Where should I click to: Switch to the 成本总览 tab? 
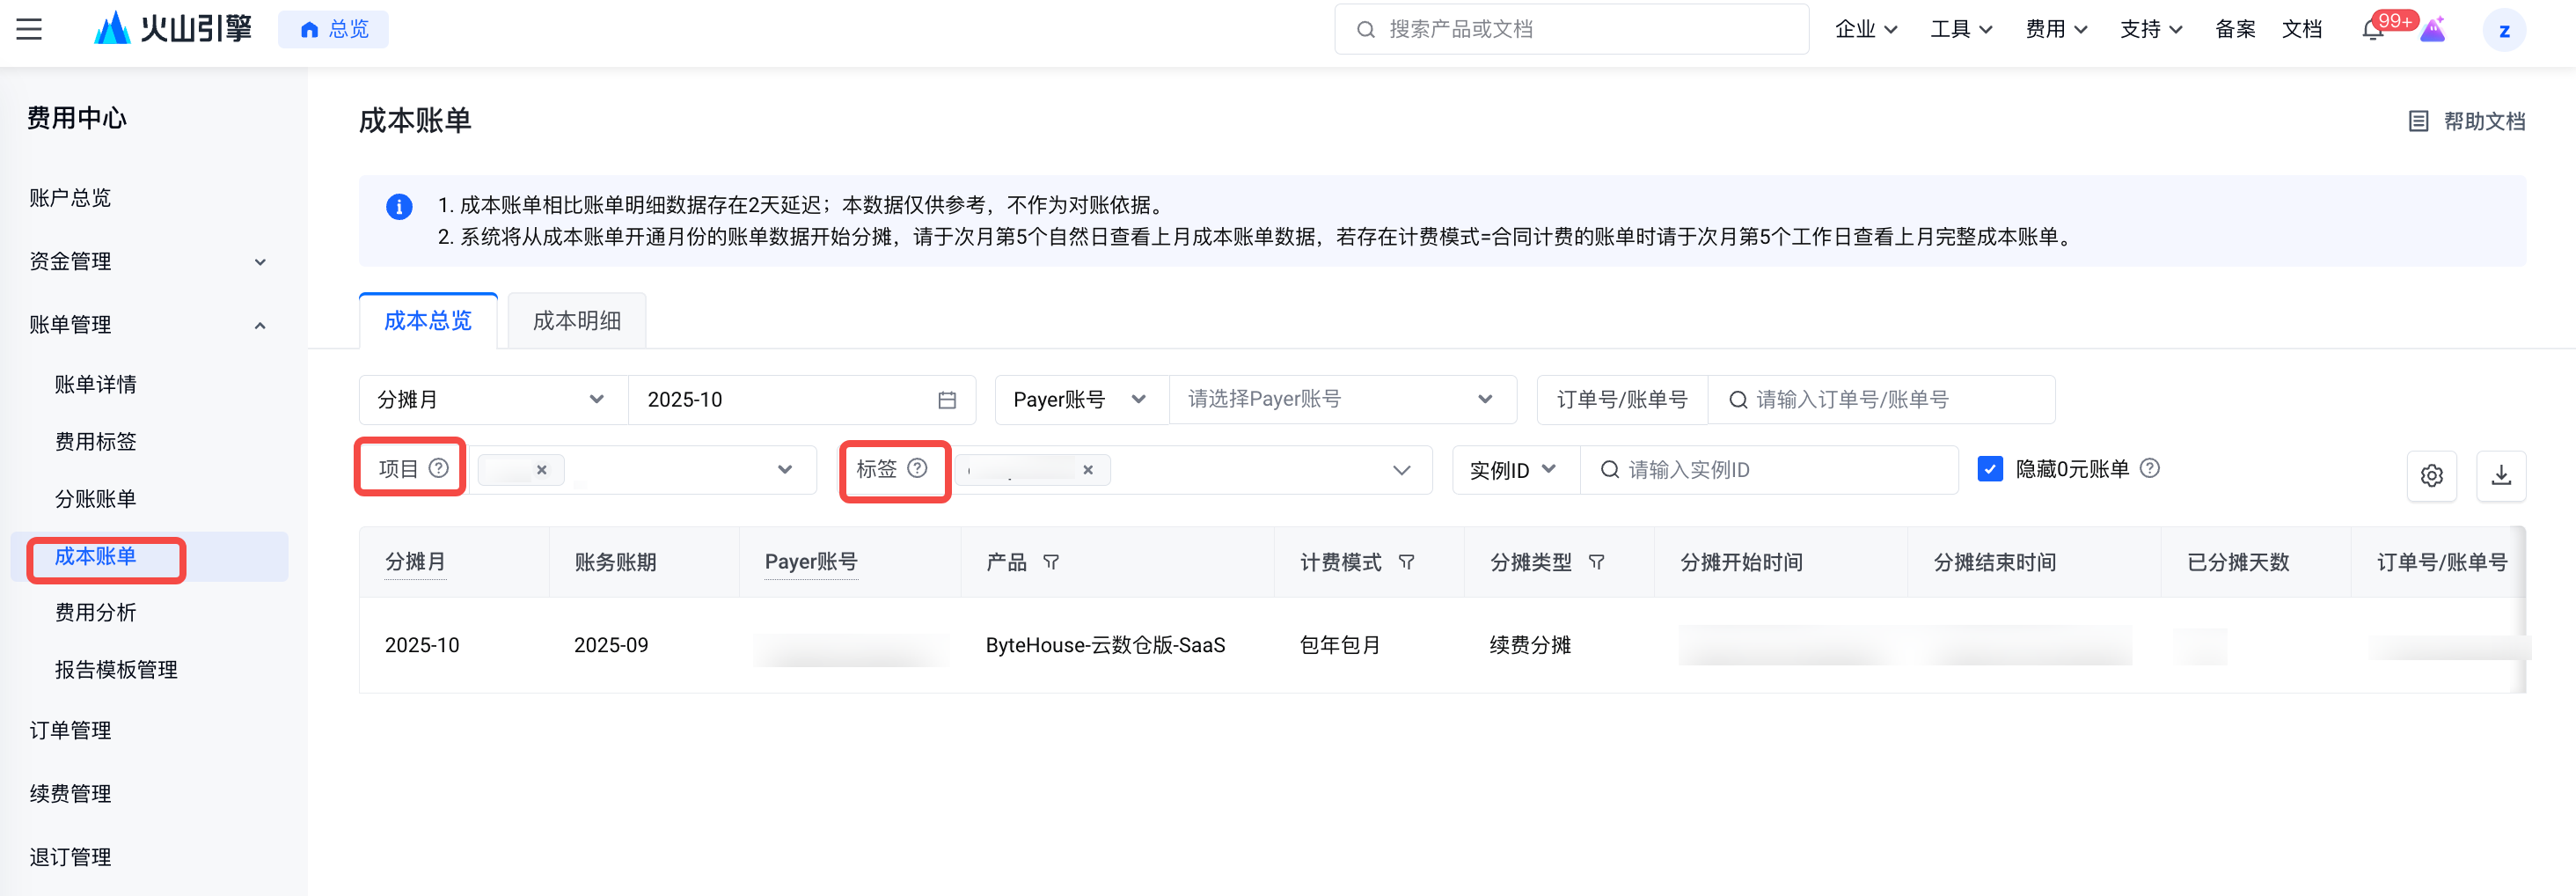pos(428,321)
